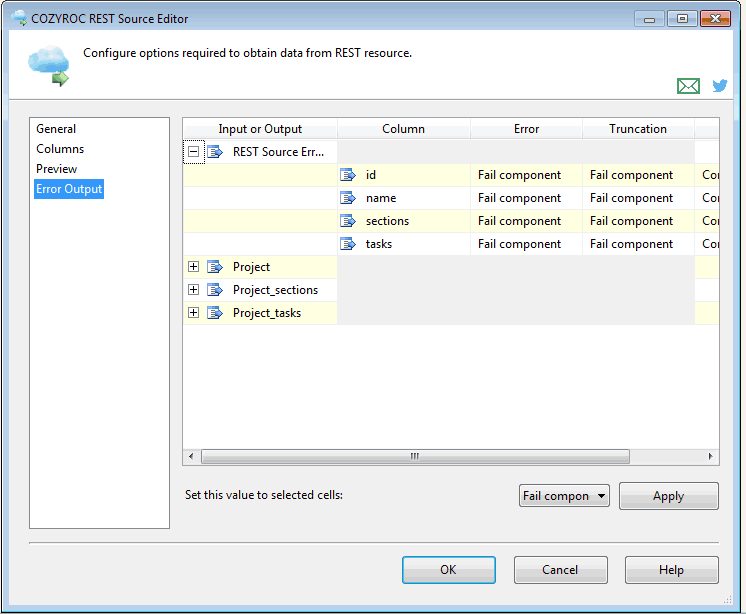Switch to the Columns page
The width and height of the screenshot is (746, 614).
click(60, 149)
